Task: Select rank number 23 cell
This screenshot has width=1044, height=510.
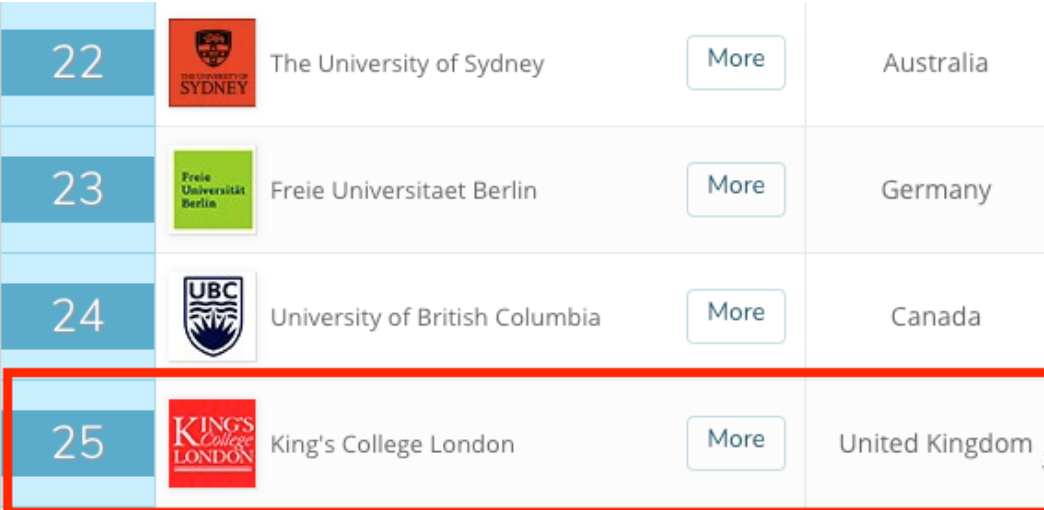Action: pos(78,189)
